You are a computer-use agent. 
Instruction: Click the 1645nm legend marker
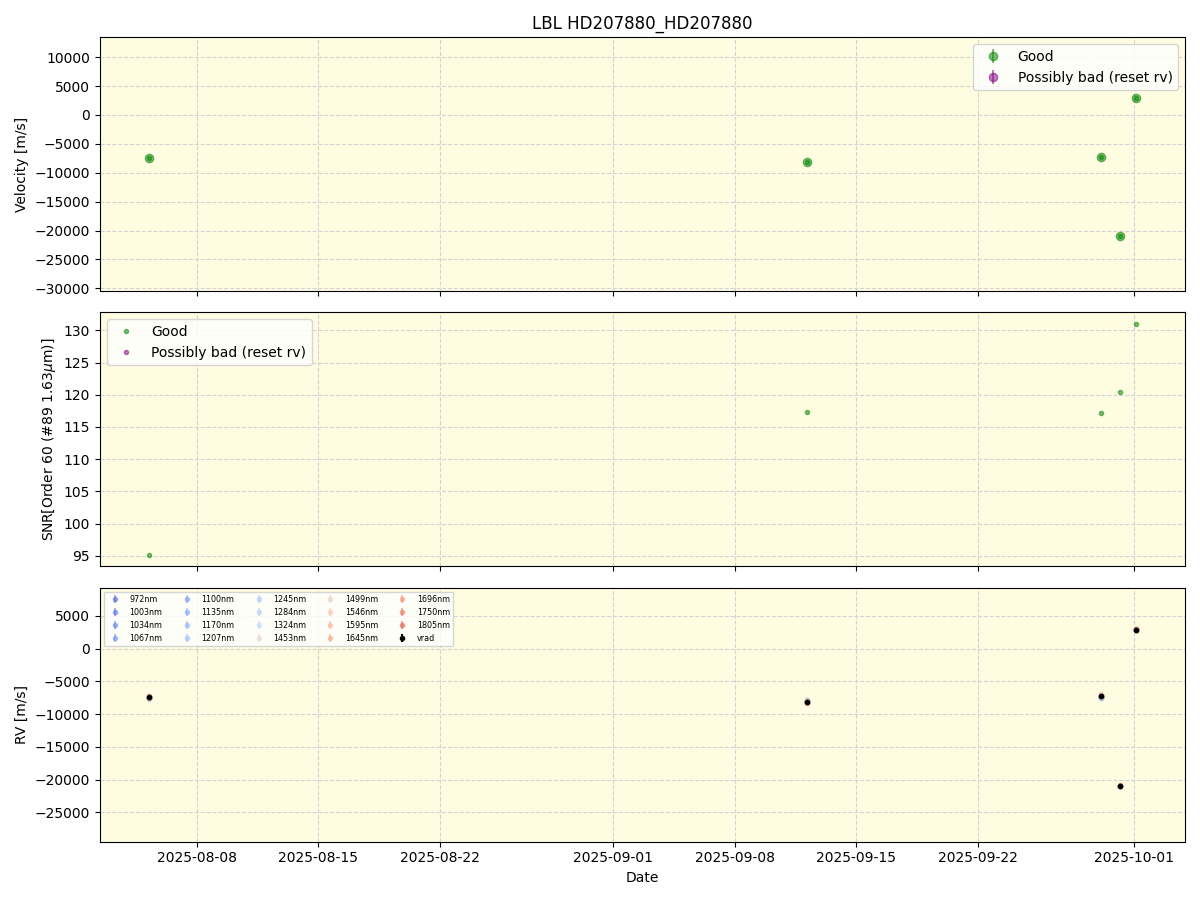(331, 638)
